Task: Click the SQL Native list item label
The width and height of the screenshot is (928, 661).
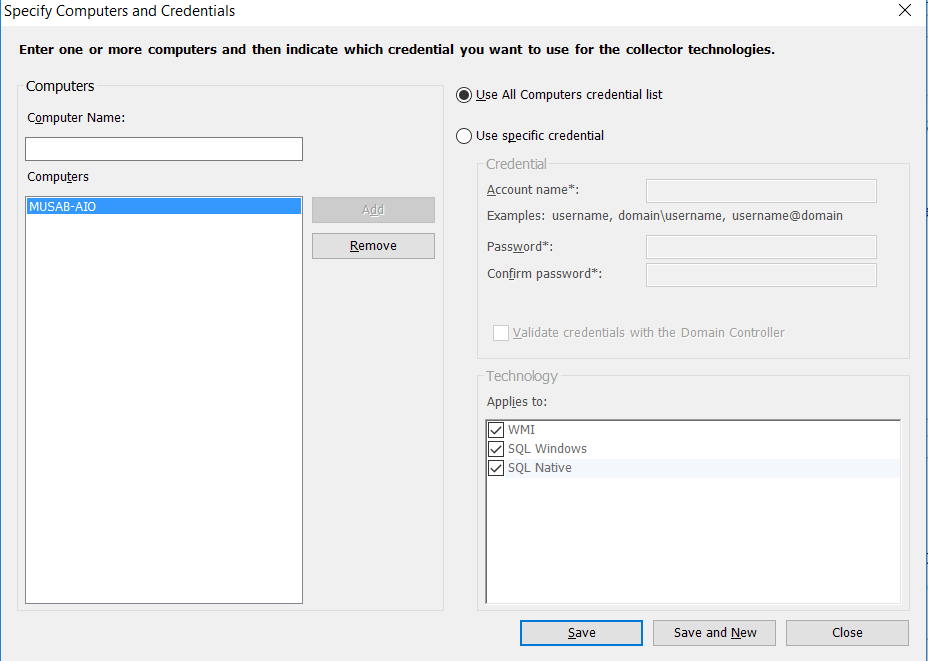Action: pos(540,468)
